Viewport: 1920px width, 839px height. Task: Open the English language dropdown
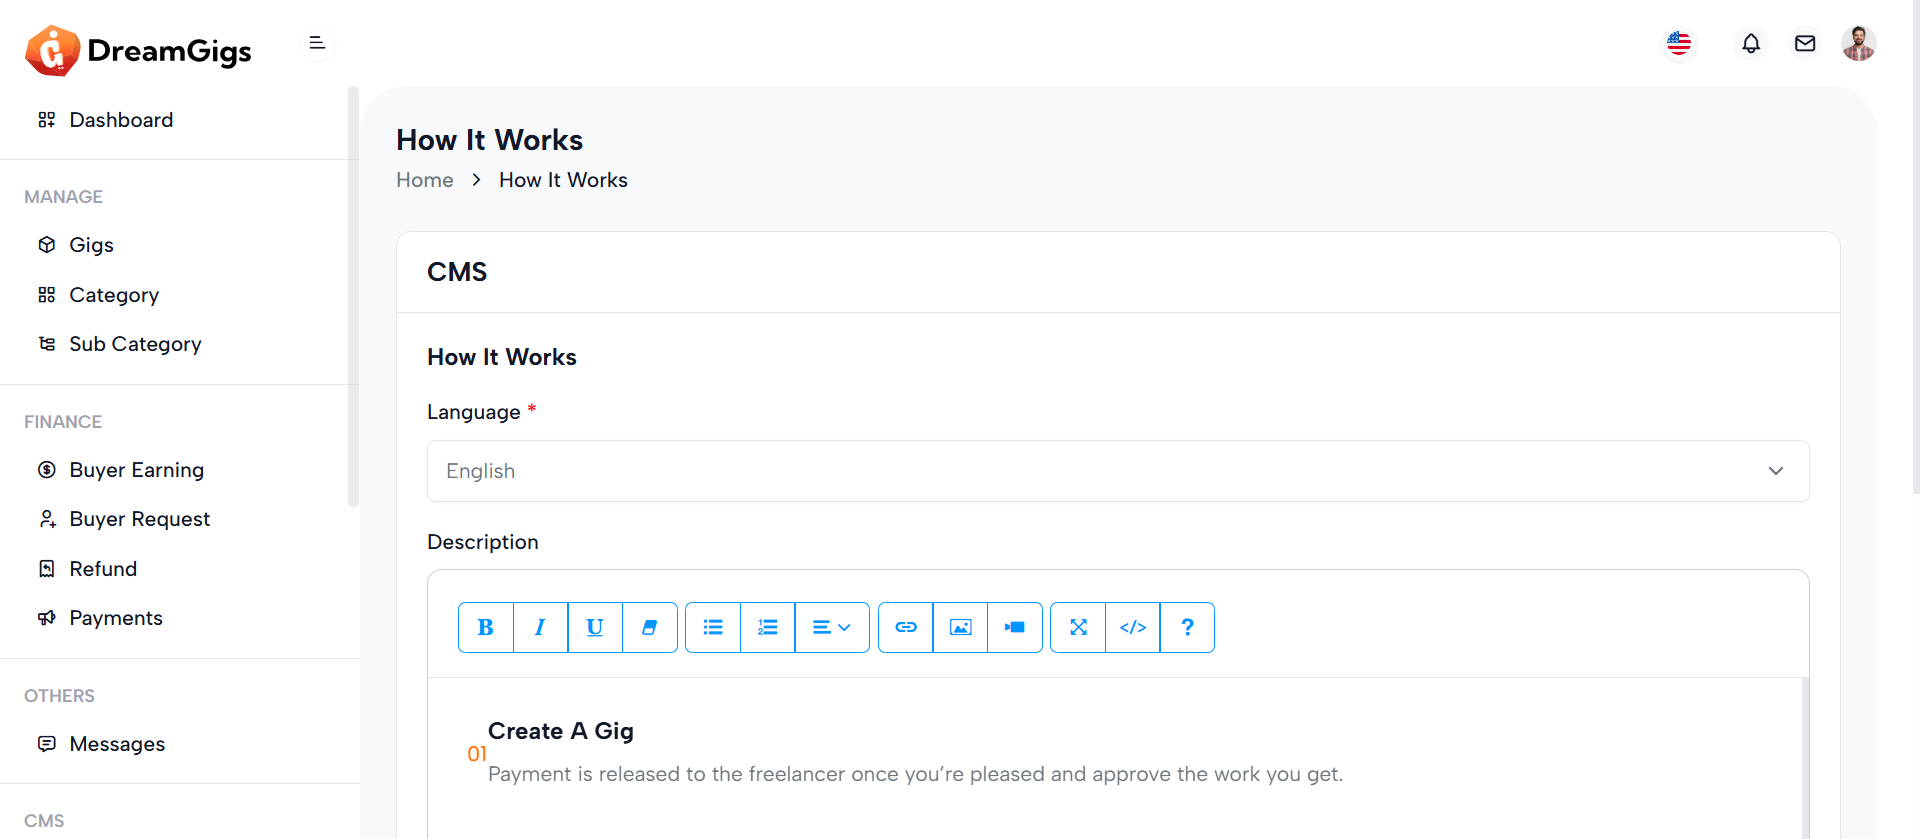coord(1117,471)
